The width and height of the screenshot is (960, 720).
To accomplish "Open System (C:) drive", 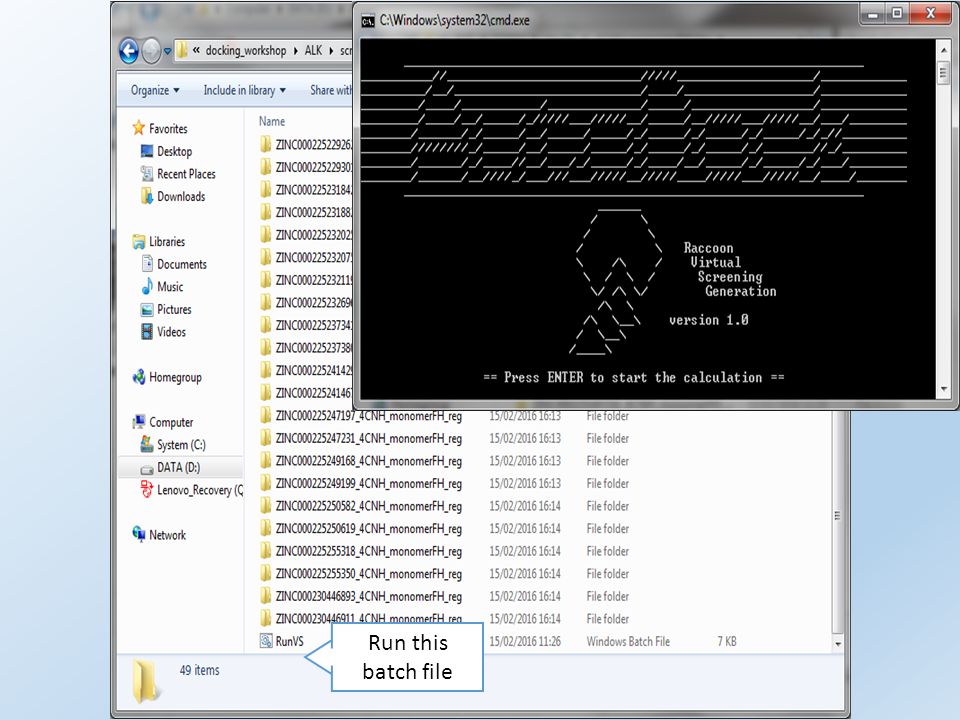I will (181, 445).
